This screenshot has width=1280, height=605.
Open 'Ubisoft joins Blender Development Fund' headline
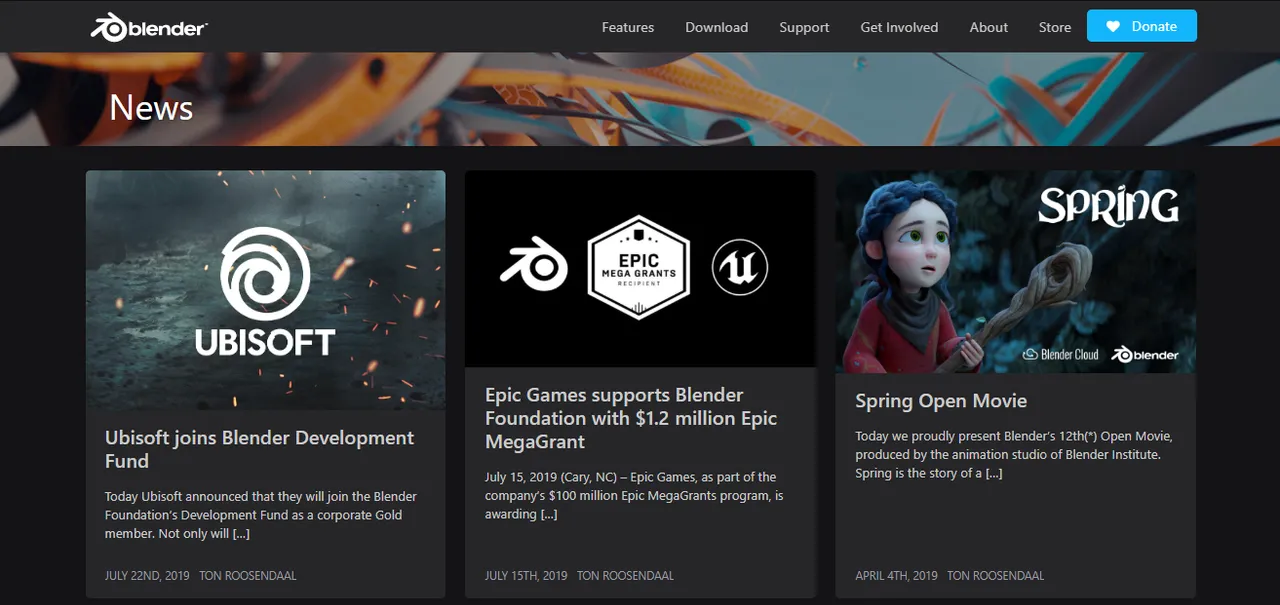pos(259,449)
